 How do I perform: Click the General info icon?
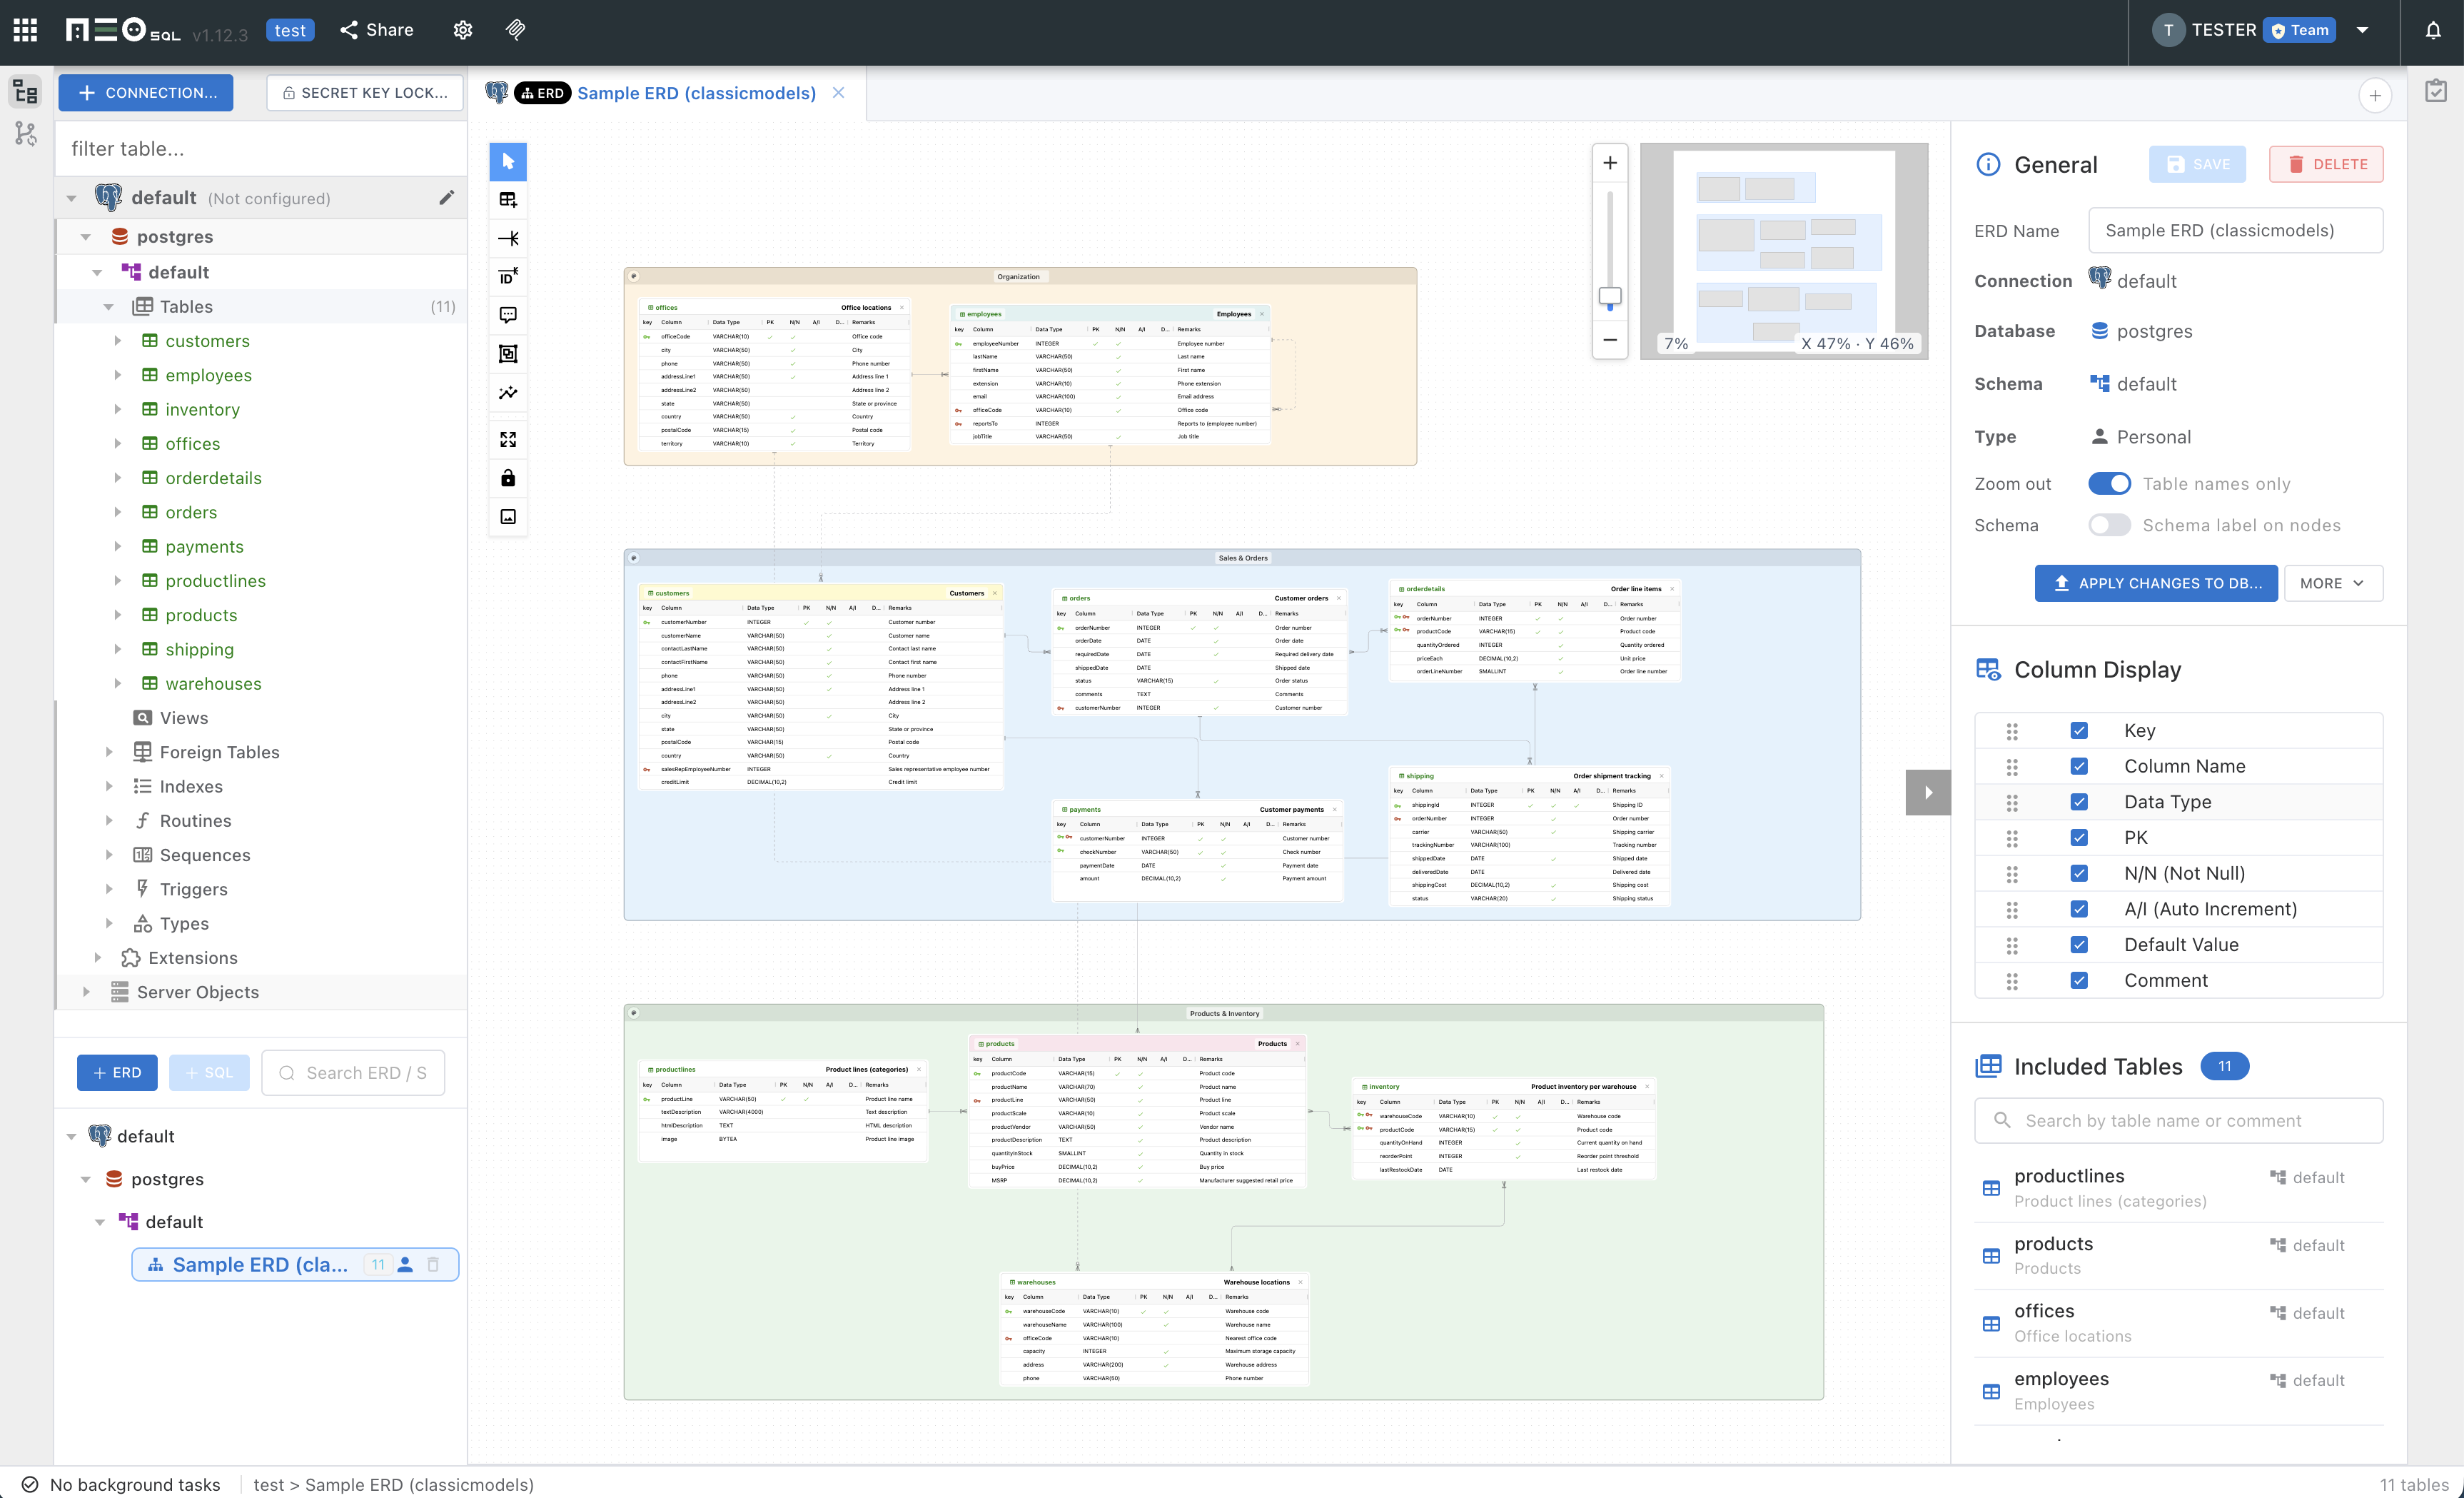tap(1988, 164)
